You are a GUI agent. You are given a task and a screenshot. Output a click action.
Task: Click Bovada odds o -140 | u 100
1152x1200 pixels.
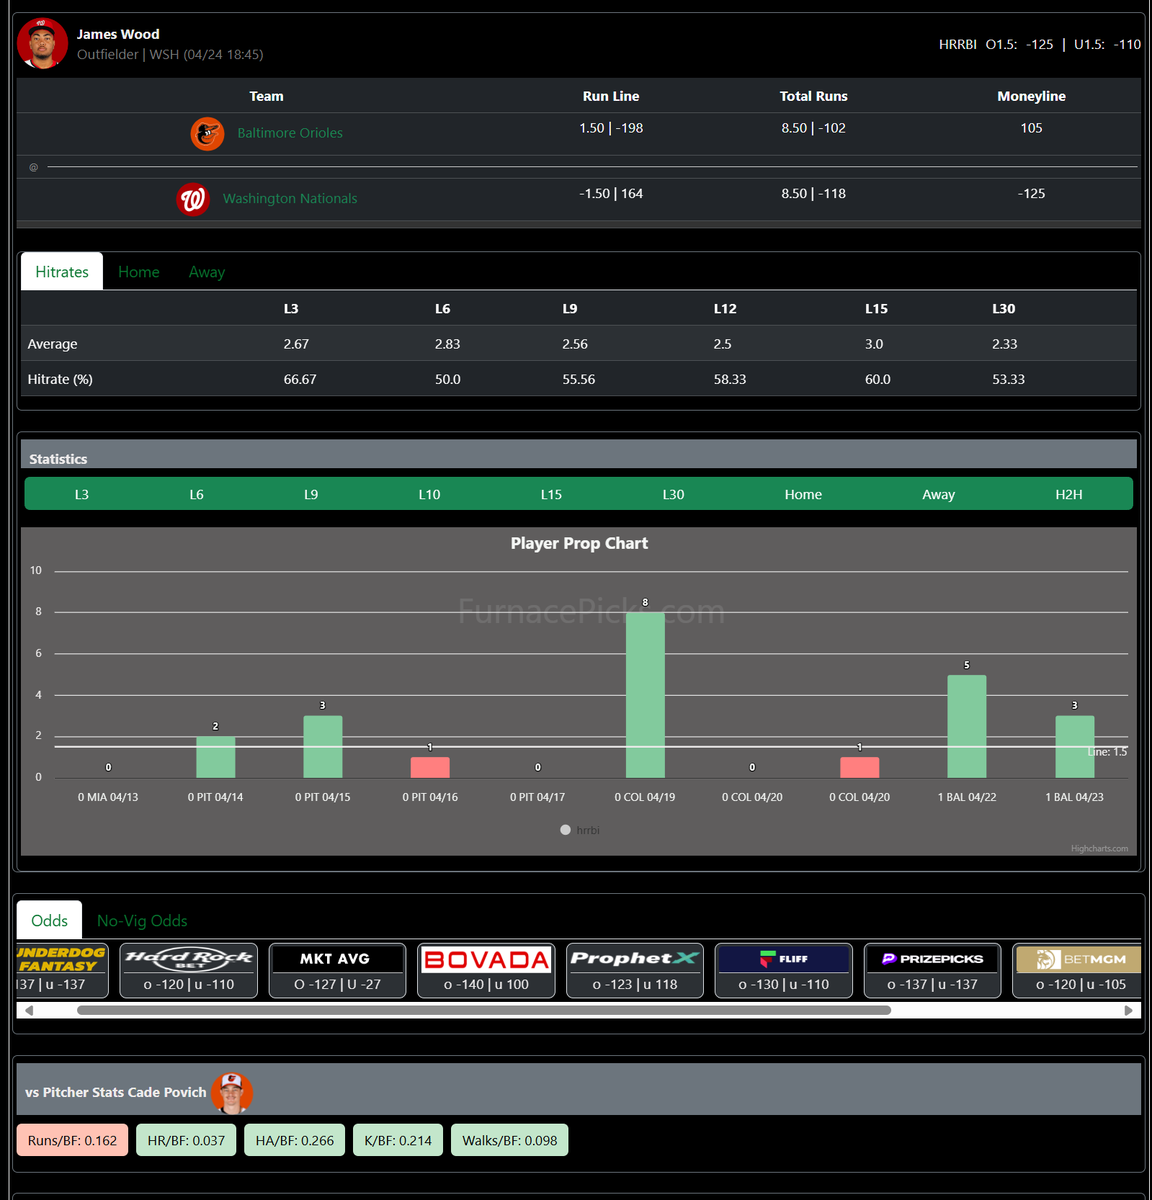coord(486,985)
